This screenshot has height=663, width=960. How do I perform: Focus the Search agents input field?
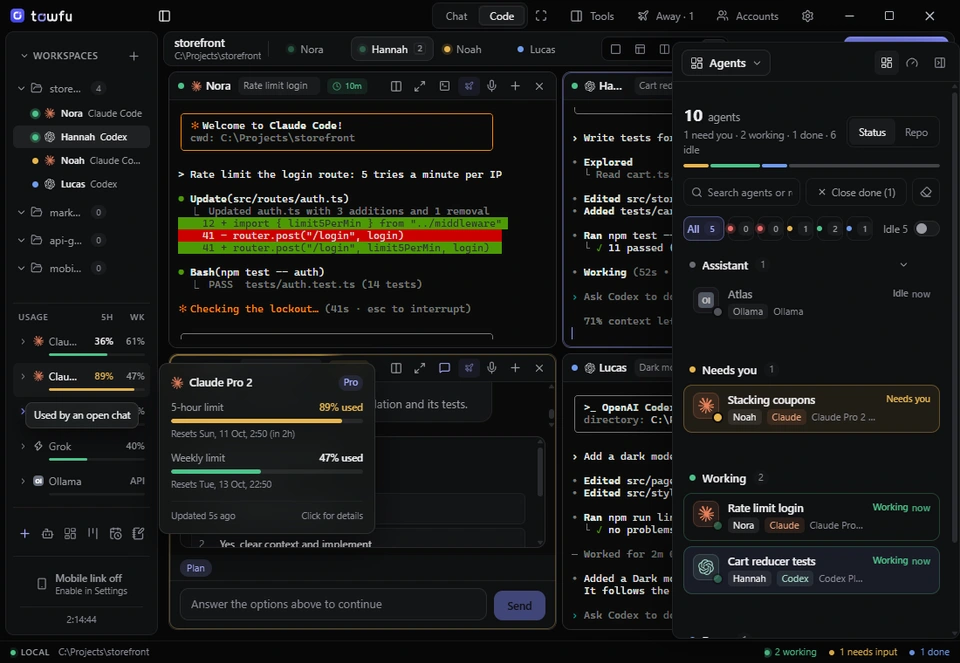(743, 192)
